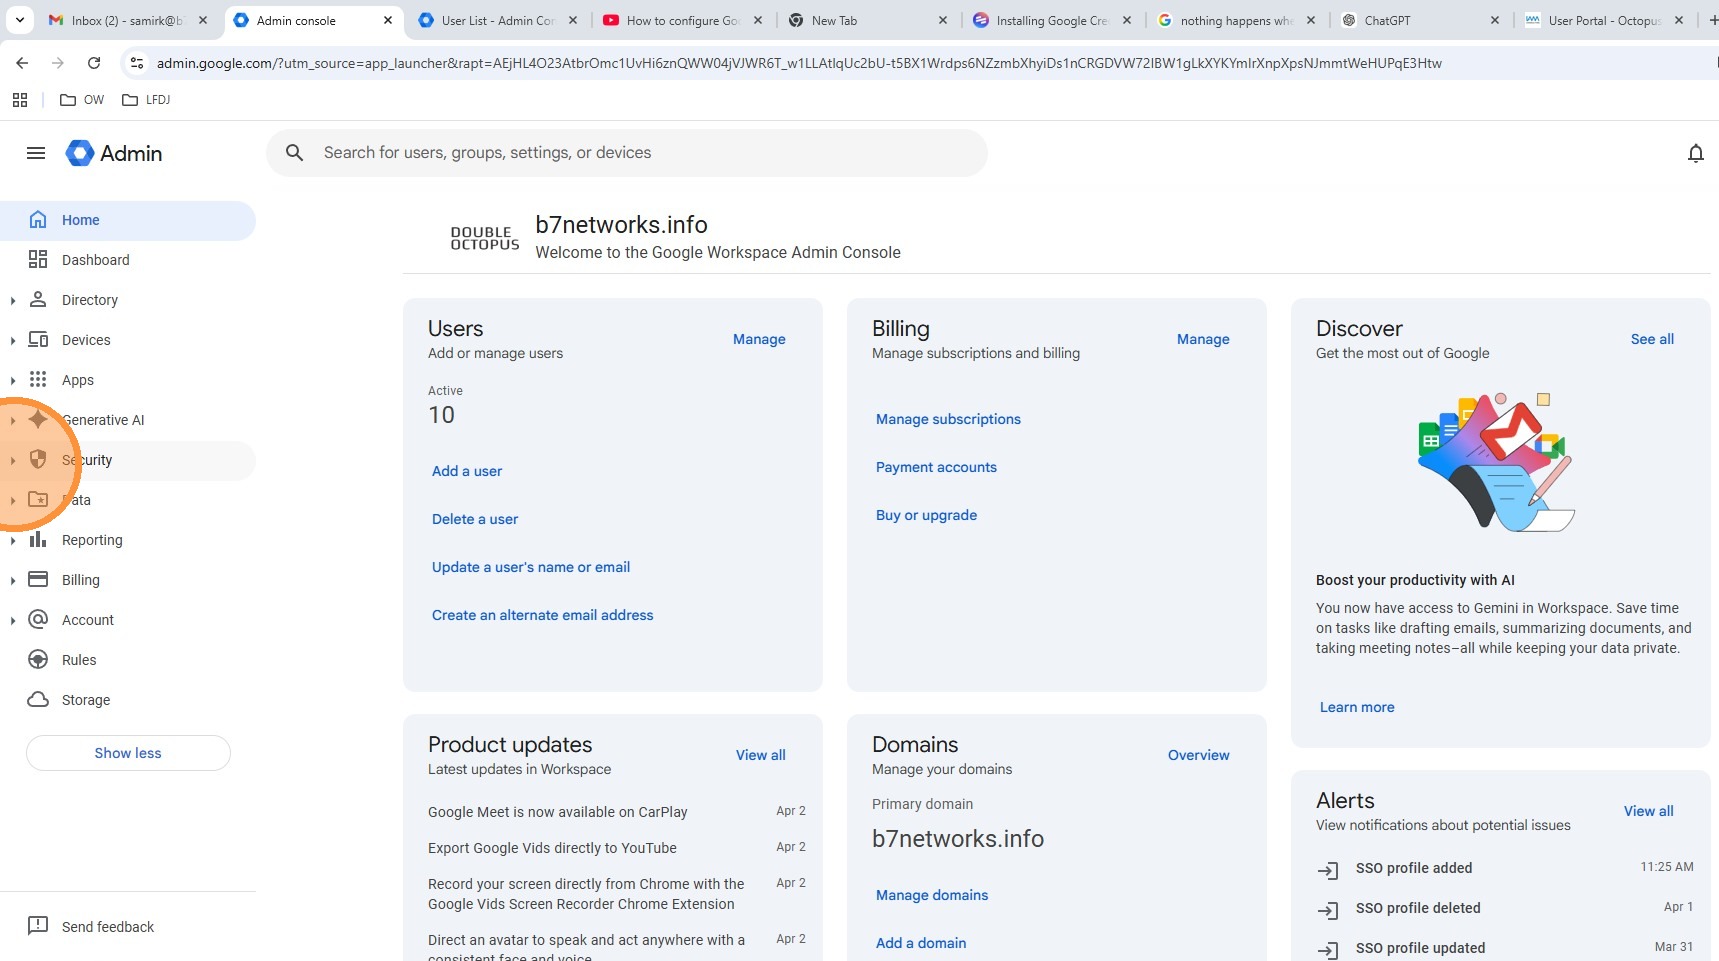Image resolution: width=1719 pixels, height=961 pixels.
Task: Click the Google Admin logo
Action: tap(114, 153)
